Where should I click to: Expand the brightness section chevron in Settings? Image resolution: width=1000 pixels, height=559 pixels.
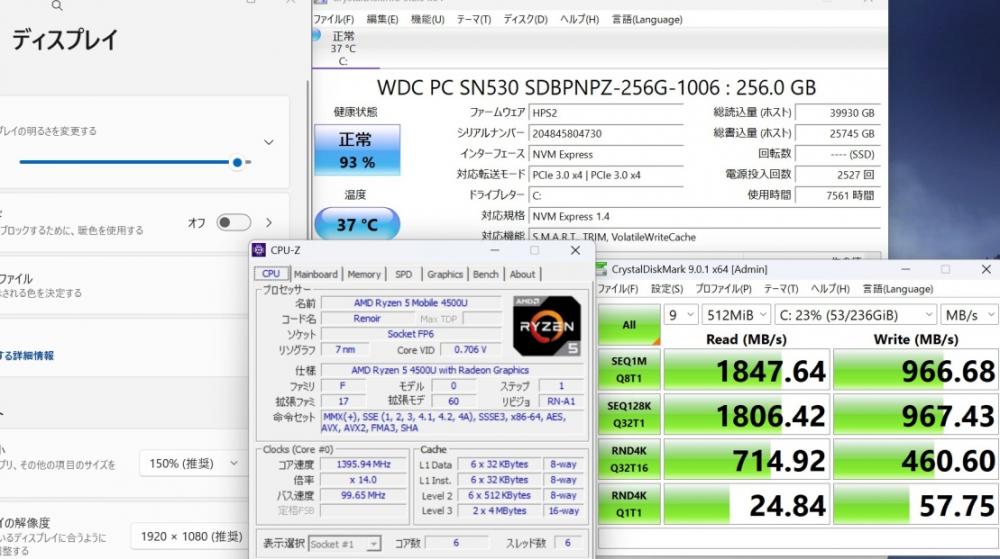pyautogui.click(x=269, y=142)
